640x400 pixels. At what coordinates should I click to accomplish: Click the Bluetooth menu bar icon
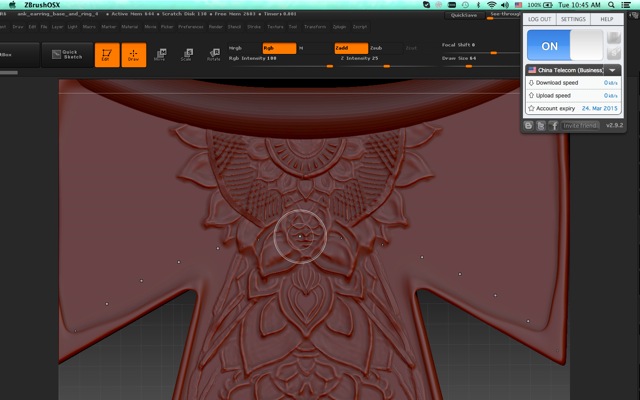[x=478, y=5]
